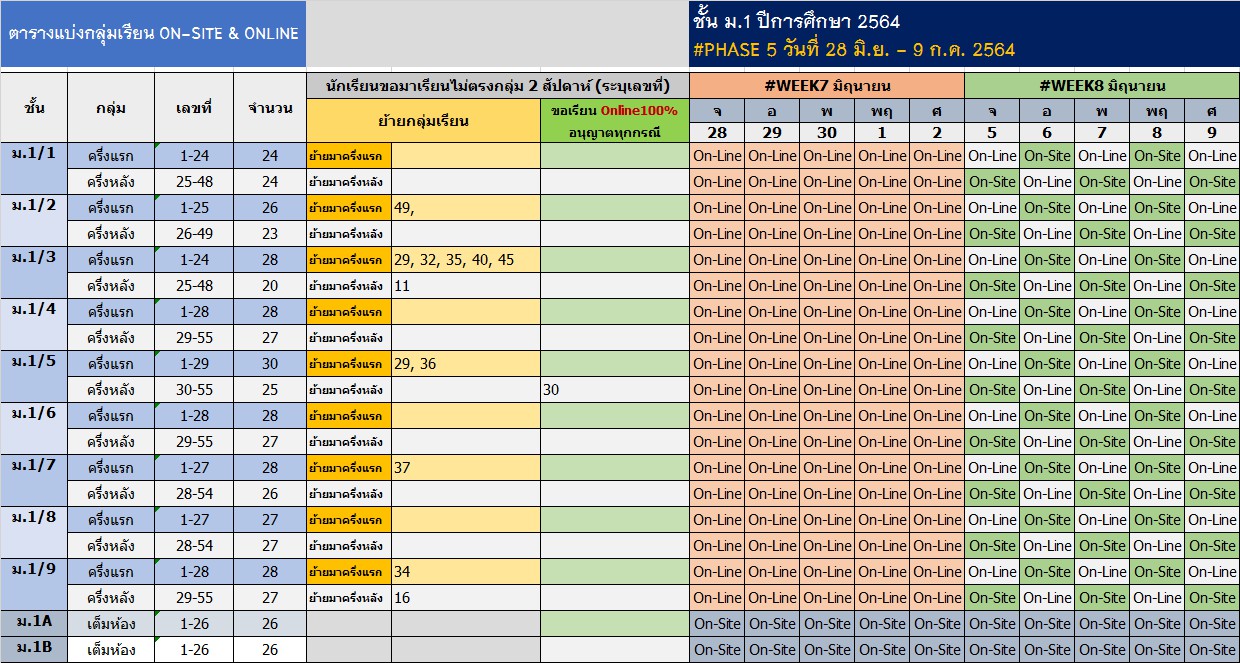The width and height of the screenshot is (1240, 663).
Task: Select the '#WEEK8 มิถุนายน' header
Action: click(x=1102, y=85)
